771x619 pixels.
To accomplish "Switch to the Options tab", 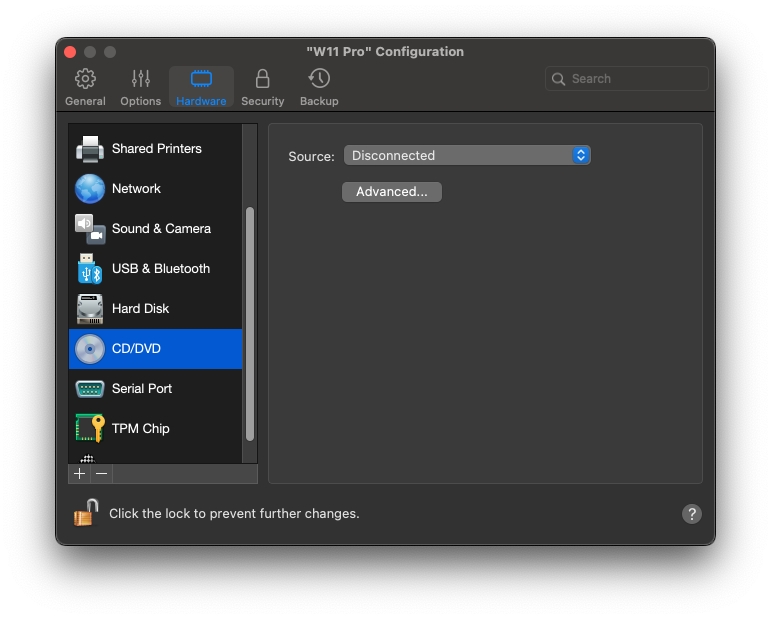I will point(140,88).
